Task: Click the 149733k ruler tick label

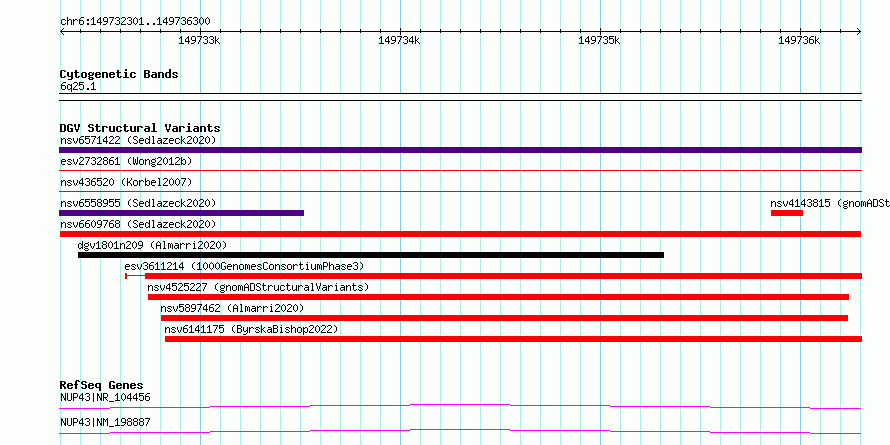Action: tap(199, 41)
